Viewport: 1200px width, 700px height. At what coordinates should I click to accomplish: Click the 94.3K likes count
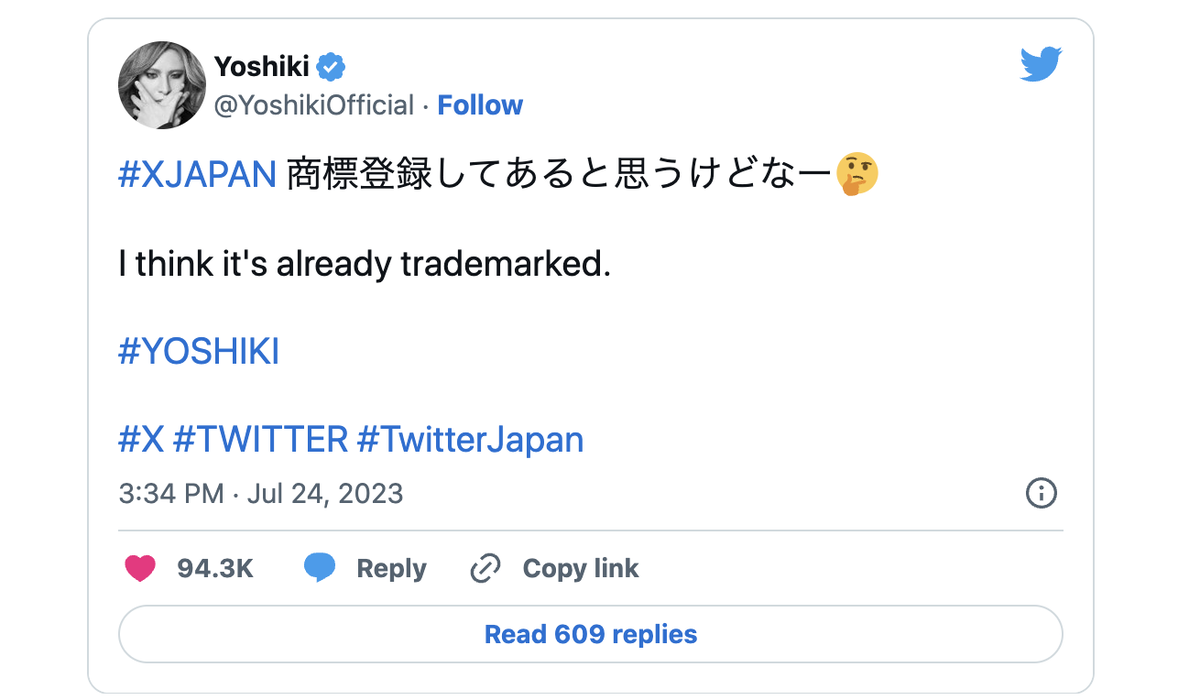coord(215,569)
